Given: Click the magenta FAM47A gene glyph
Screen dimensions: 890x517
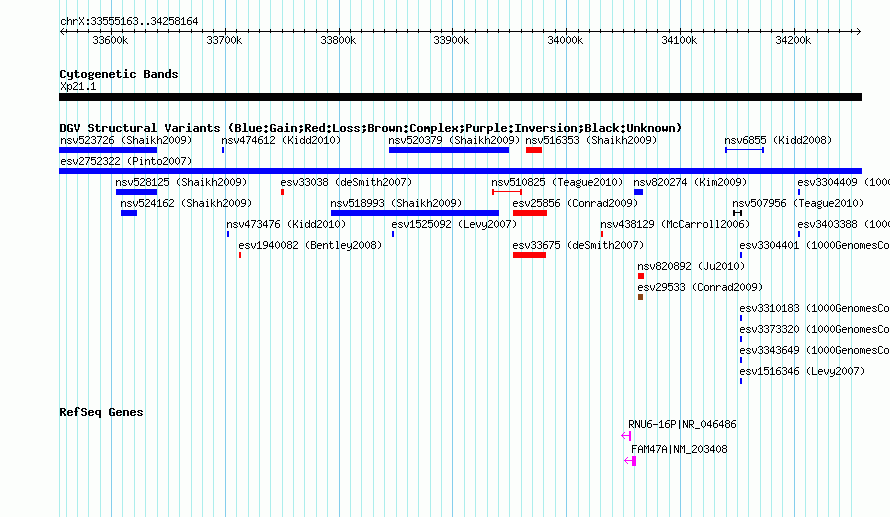Looking at the screenshot, I should [x=630, y=461].
